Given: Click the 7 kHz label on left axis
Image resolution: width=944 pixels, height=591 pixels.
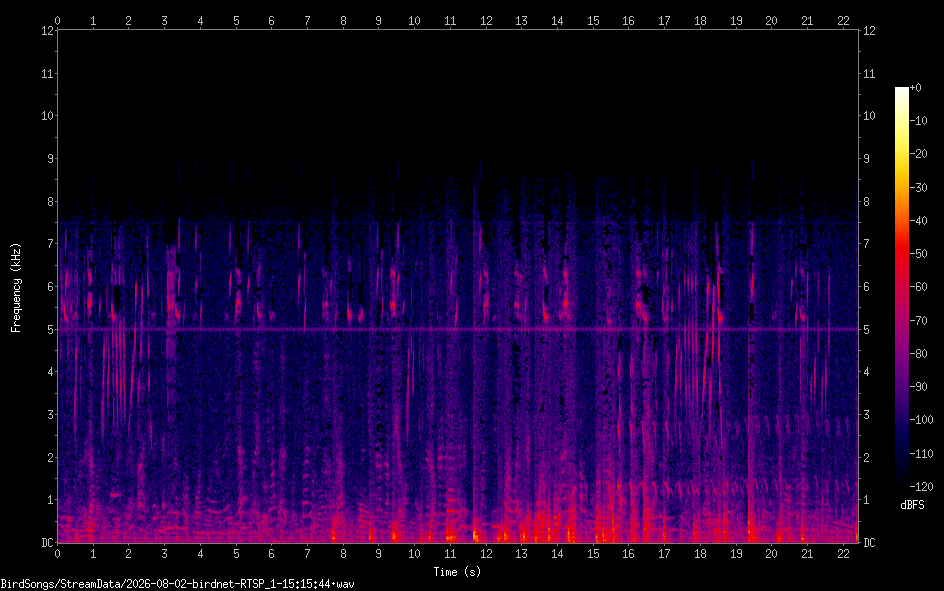Looking at the screenshot, I should [x=50, y=244].
